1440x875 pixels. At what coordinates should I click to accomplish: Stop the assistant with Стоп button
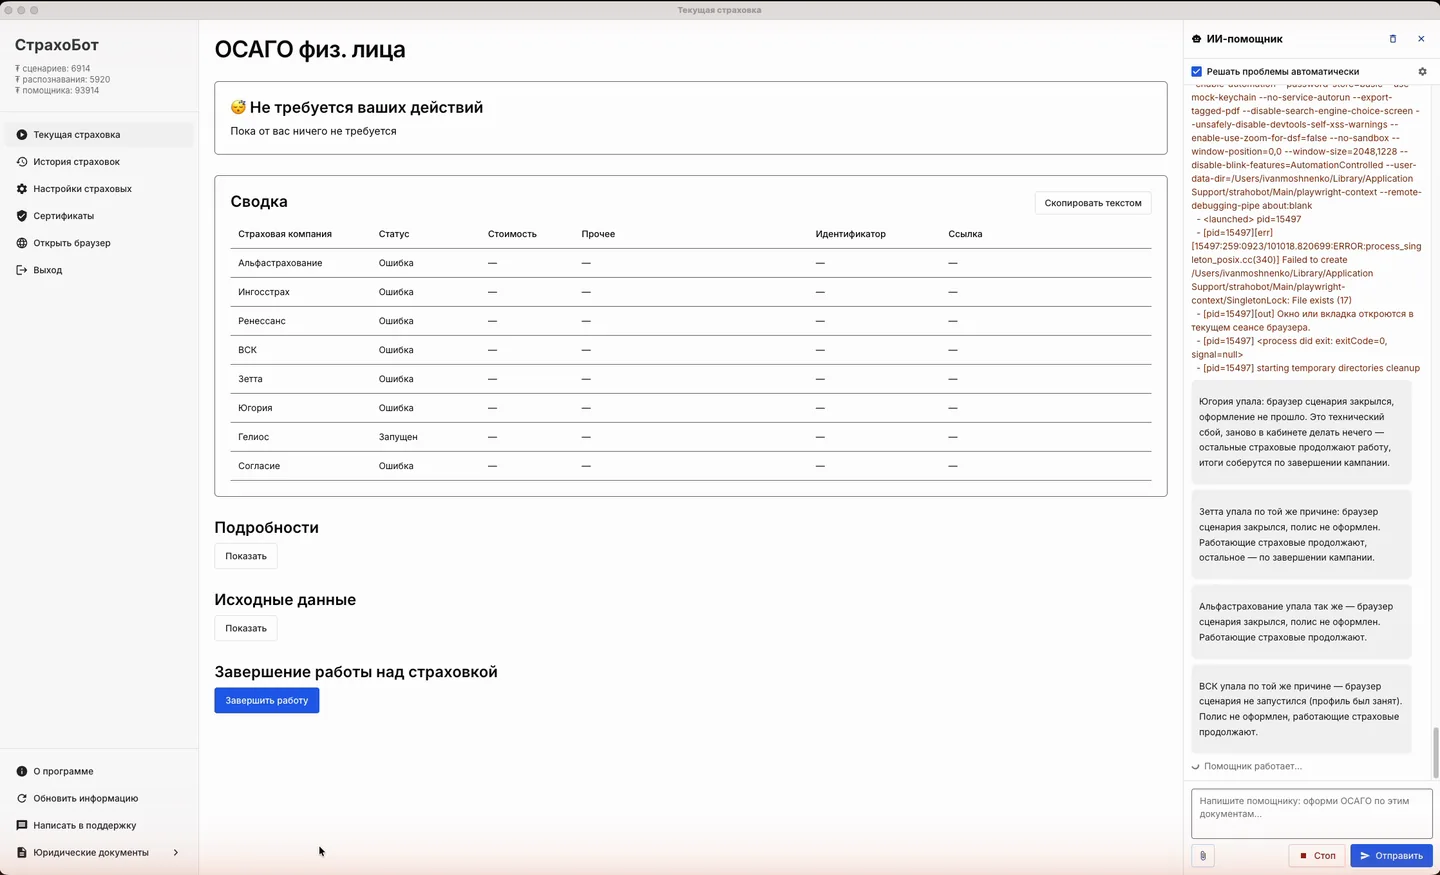coord(1317,856)
